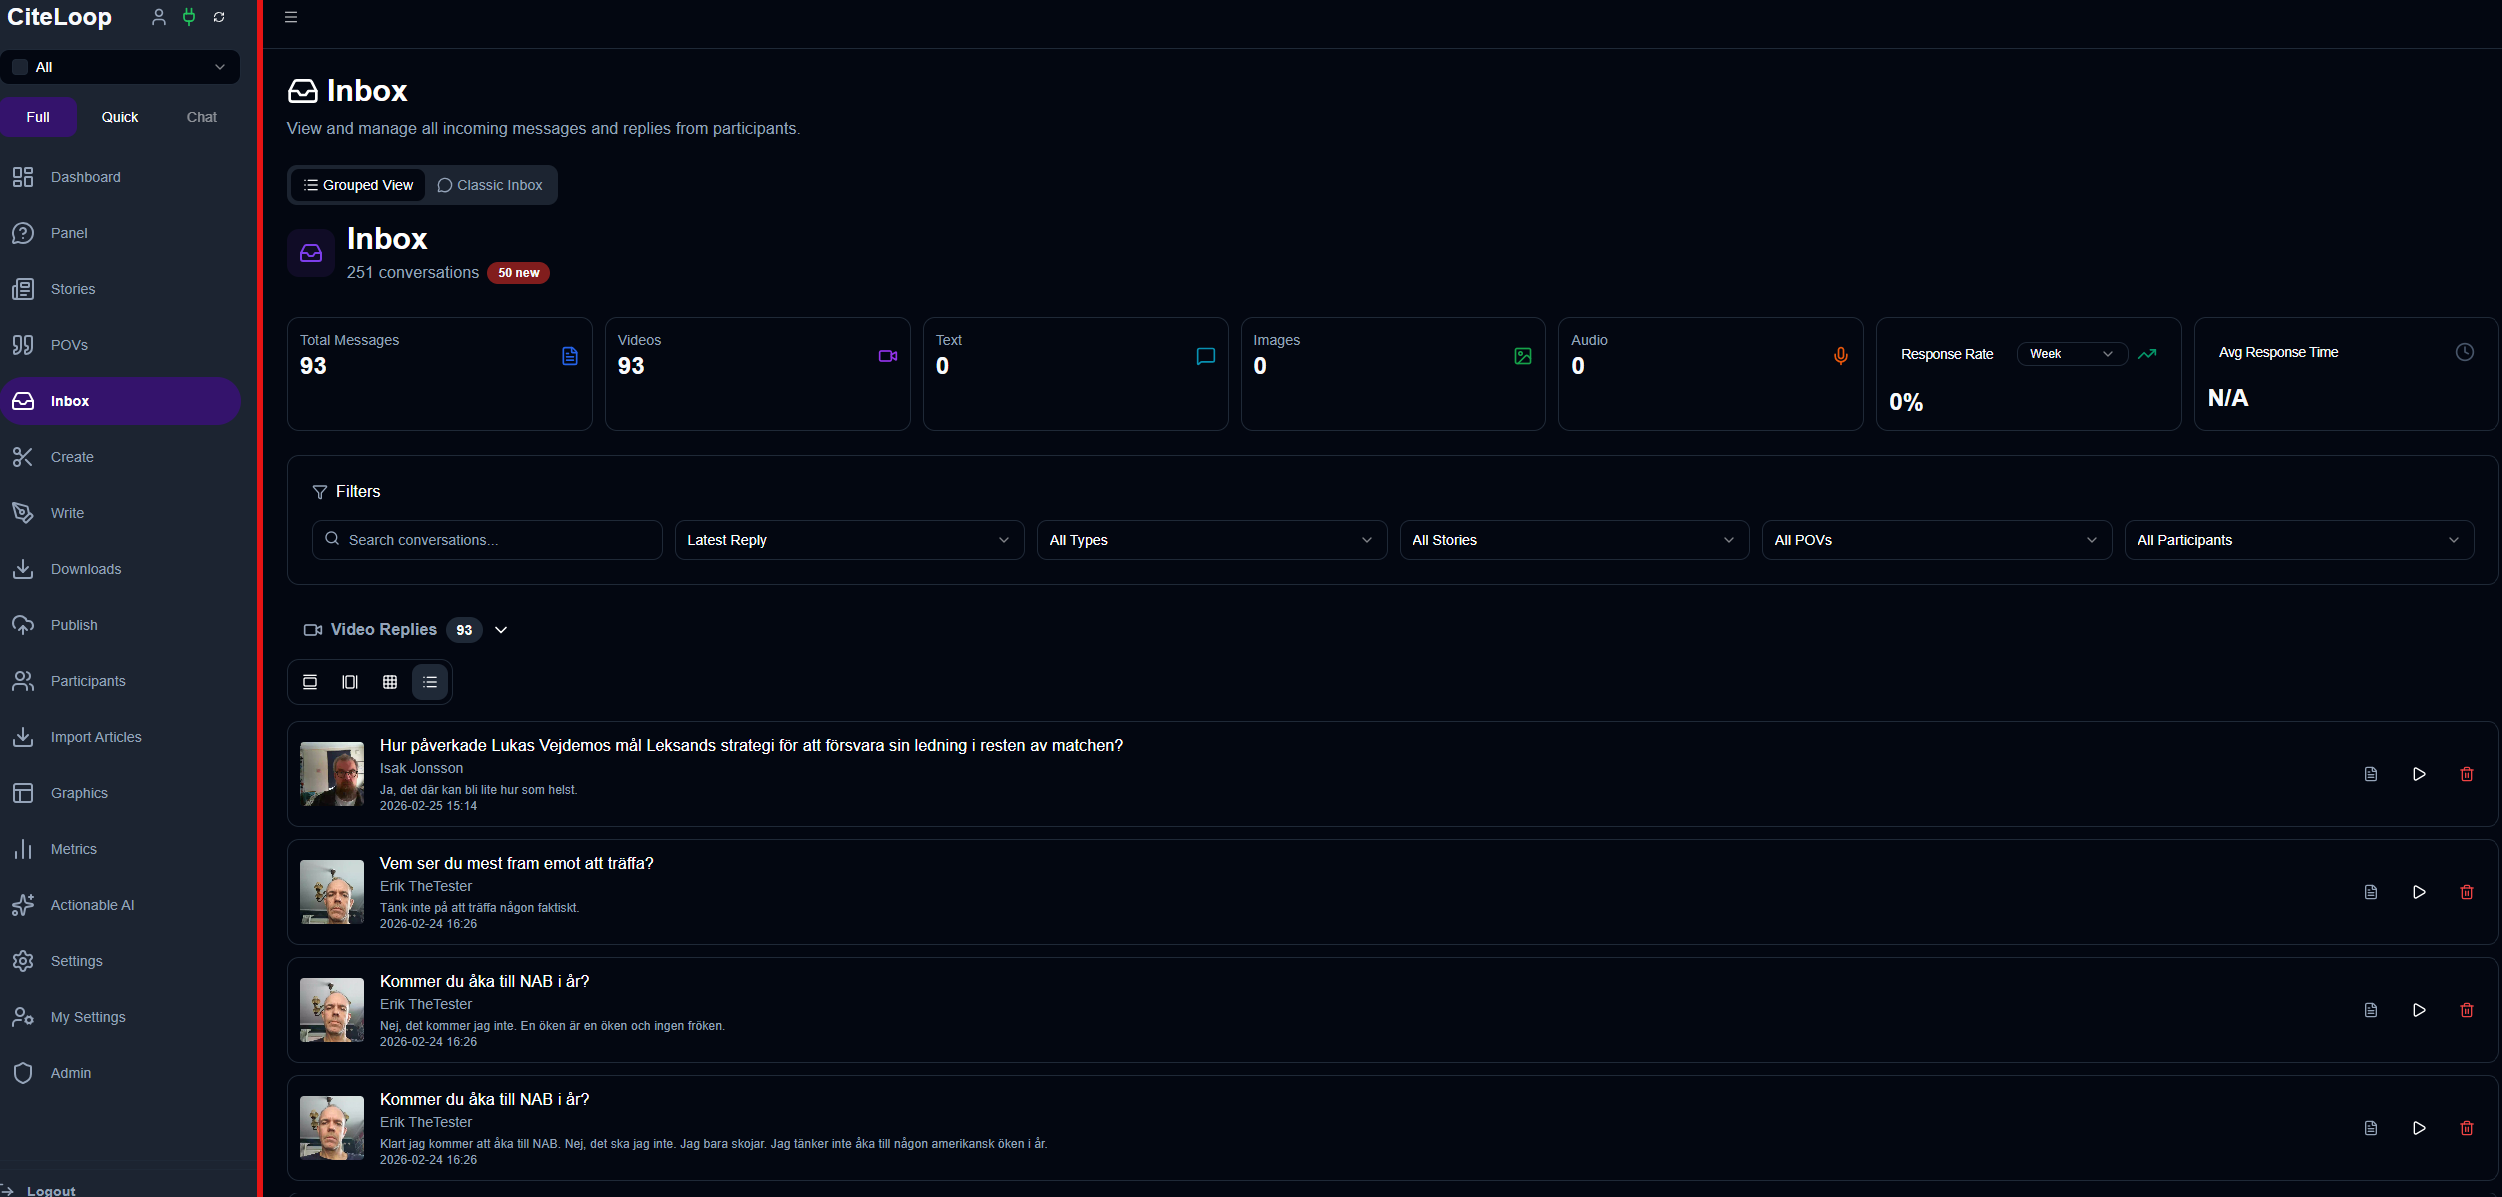Screen dimensions: 2502x1197
Task: Play the 'Vem ser du mest' video
Action: point(2419,892)
